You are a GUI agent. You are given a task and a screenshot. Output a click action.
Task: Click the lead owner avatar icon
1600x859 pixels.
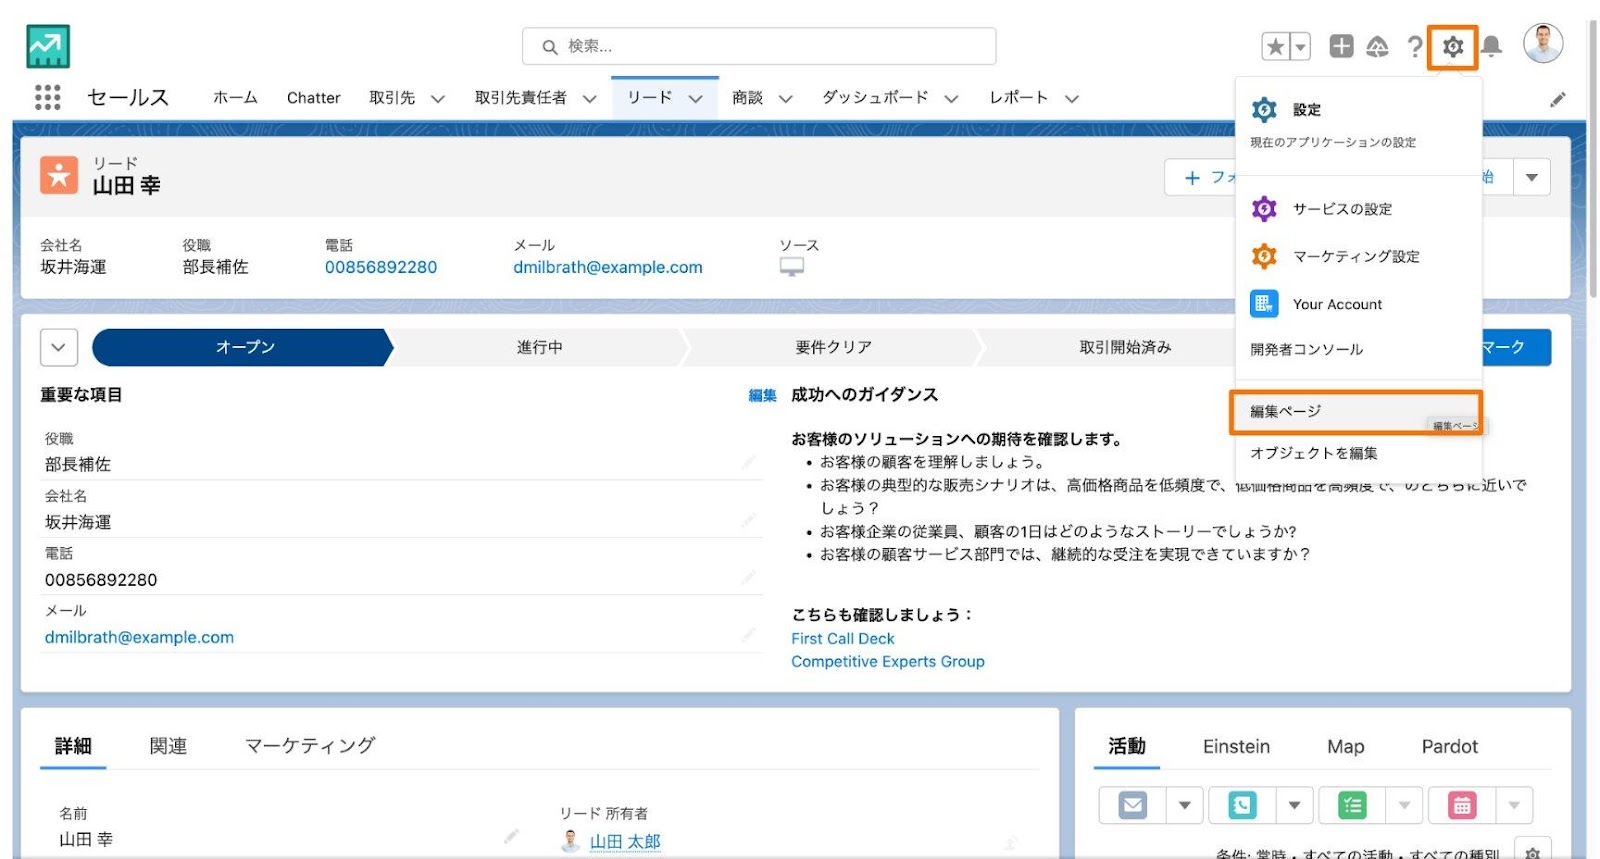tap(571, 841)
